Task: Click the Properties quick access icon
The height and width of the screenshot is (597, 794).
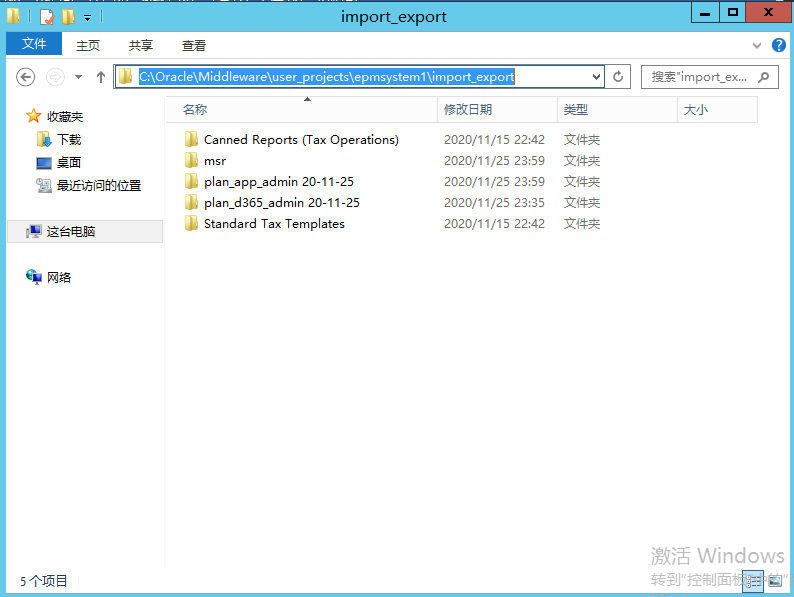Action: tap(47, 17)
